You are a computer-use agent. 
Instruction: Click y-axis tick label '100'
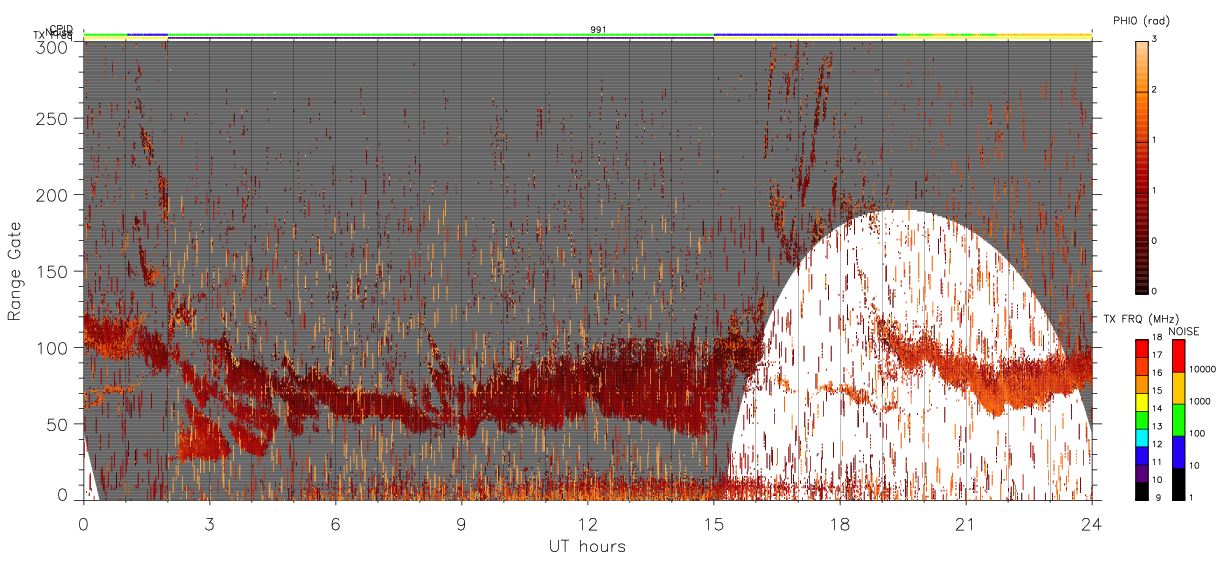click(x=53, y=348)
